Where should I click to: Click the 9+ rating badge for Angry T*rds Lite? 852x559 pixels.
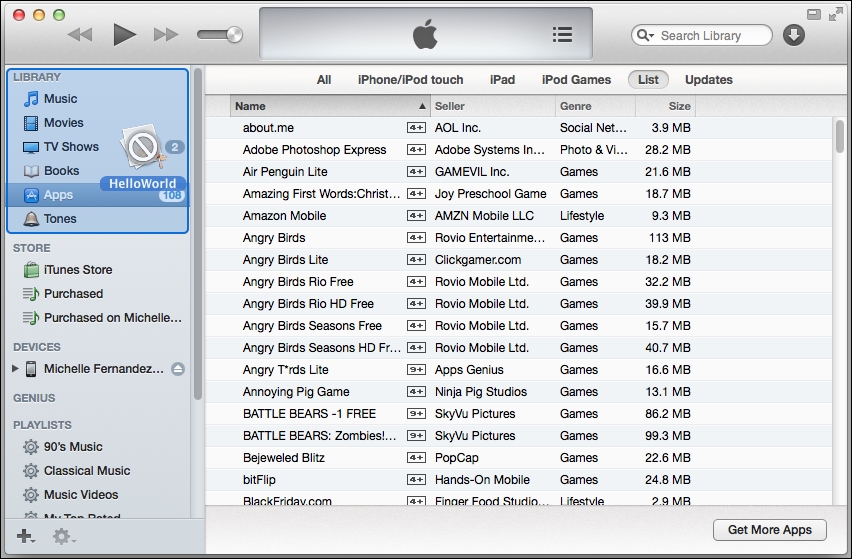(416, 370)
